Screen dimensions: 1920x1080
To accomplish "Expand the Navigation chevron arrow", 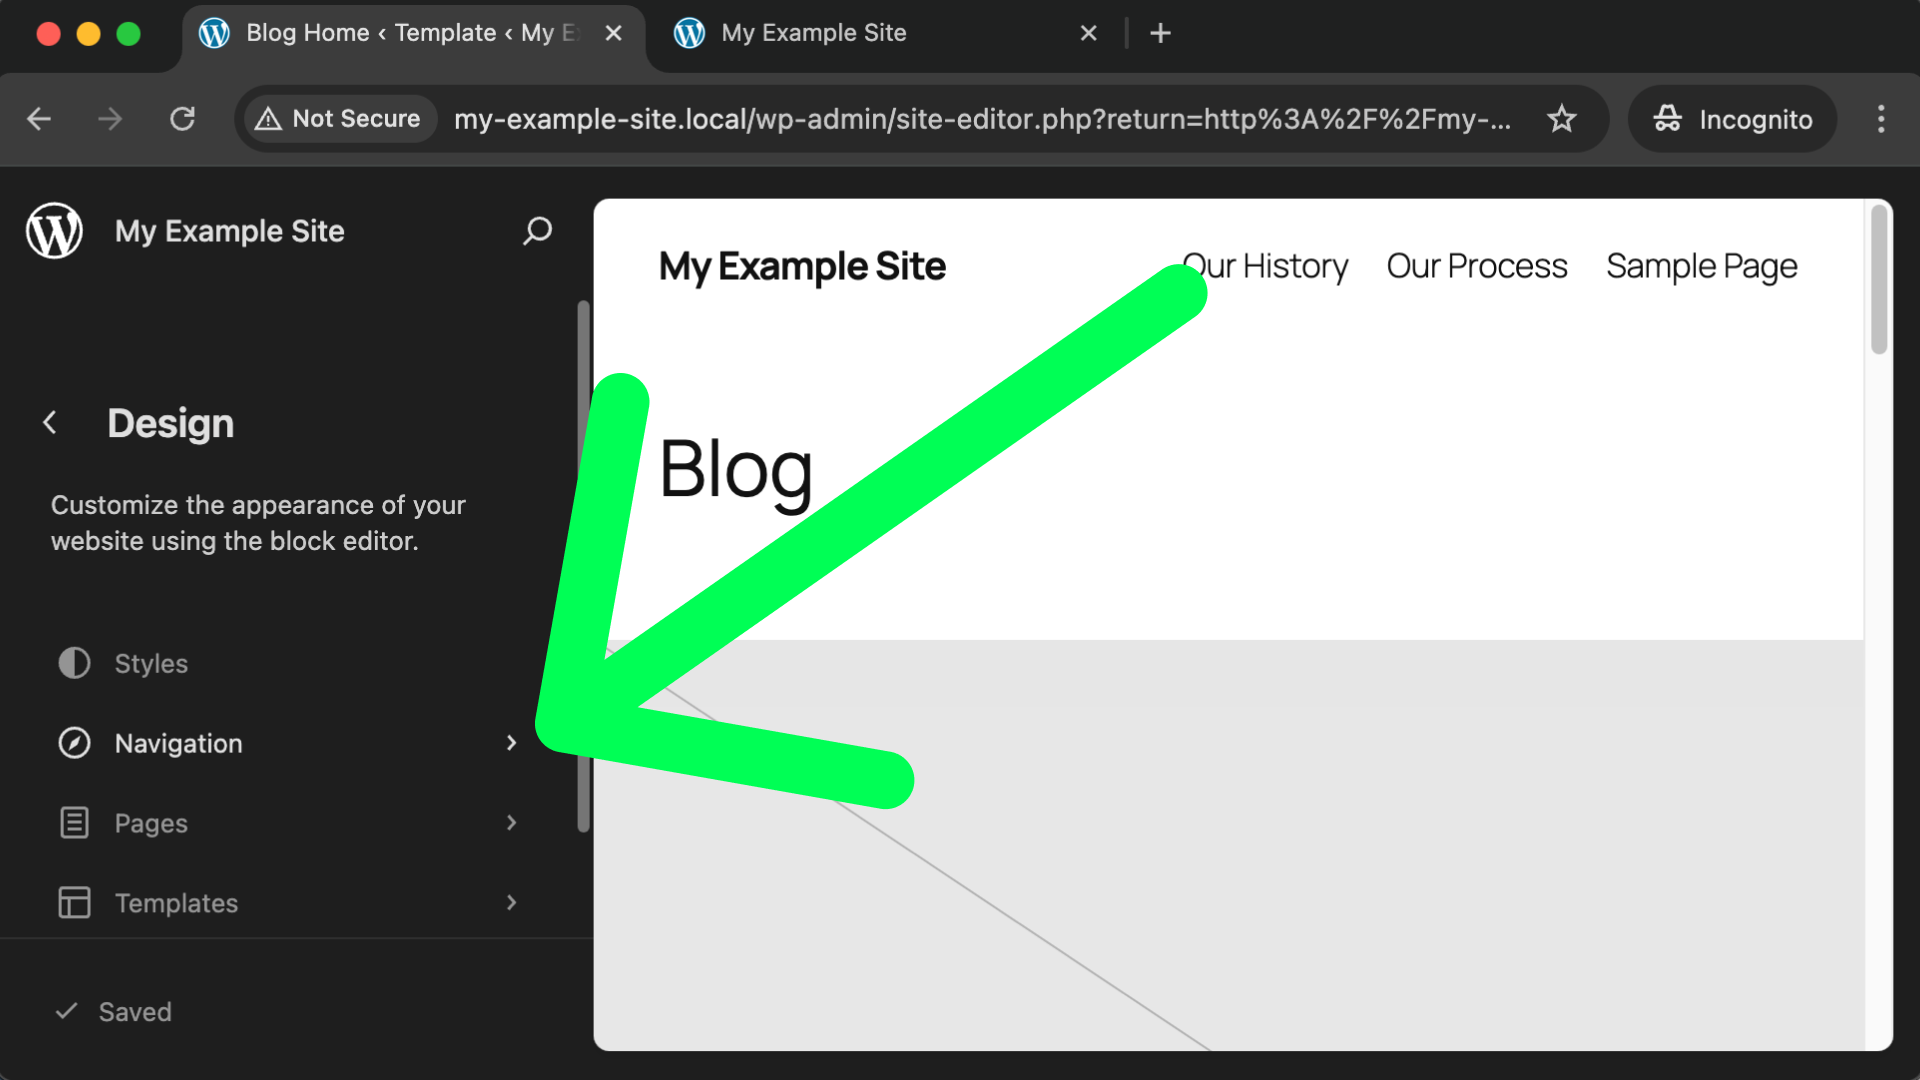I will tap(511, 743).
